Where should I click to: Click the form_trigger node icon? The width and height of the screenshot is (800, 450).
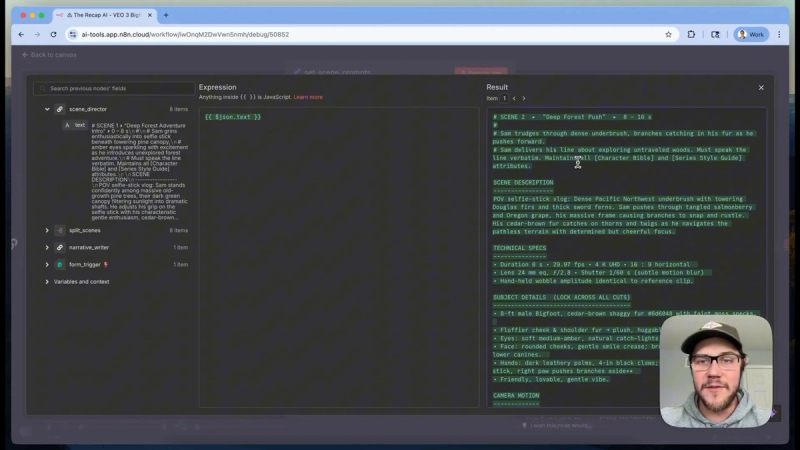click(60, 265)
